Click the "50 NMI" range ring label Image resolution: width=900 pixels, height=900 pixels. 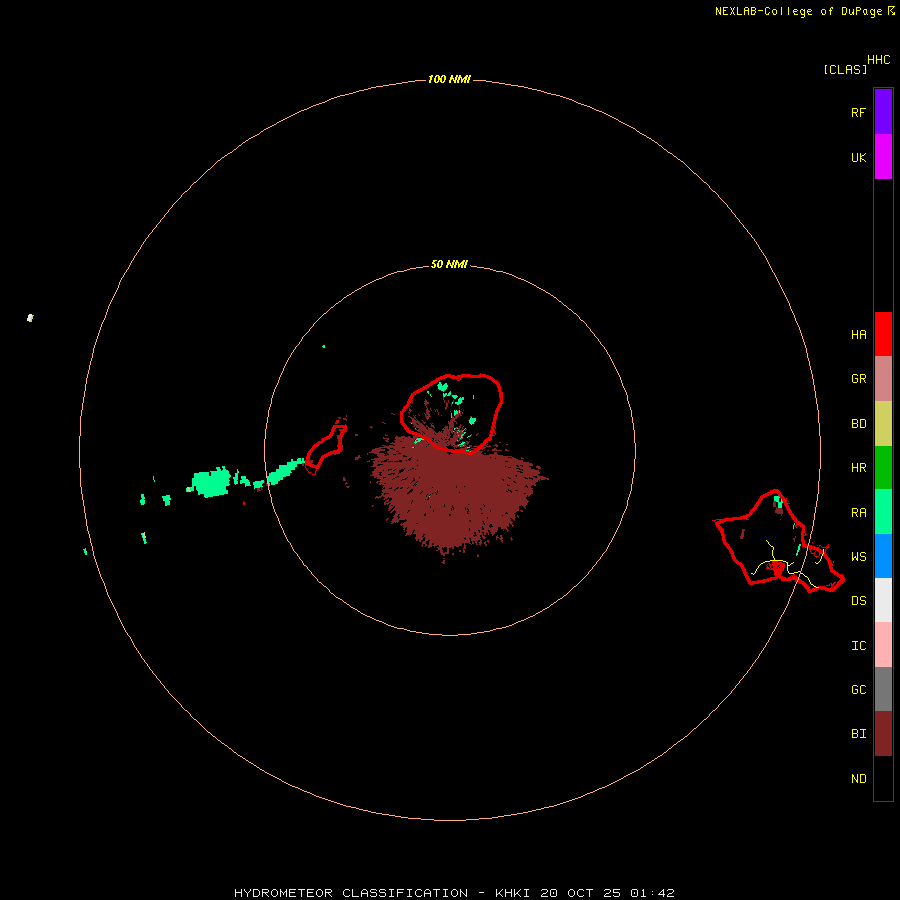[449, 264]
